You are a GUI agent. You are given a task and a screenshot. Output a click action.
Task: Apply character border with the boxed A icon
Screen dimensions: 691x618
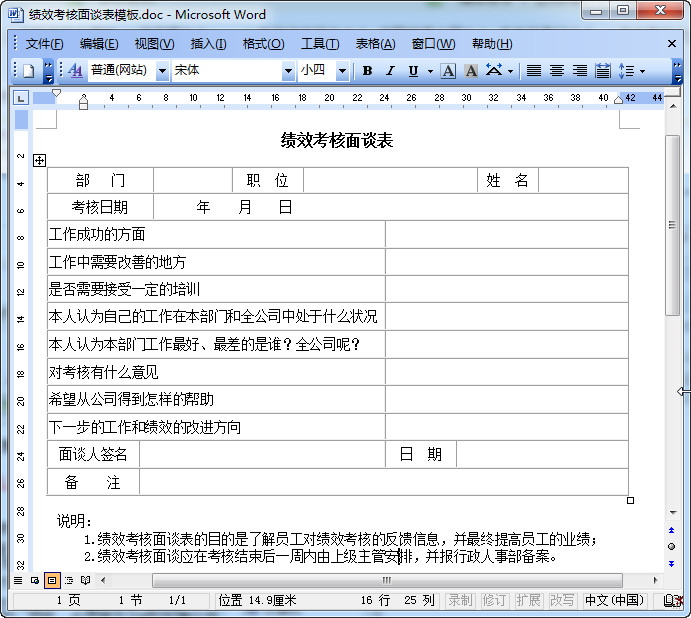(448, 71)
